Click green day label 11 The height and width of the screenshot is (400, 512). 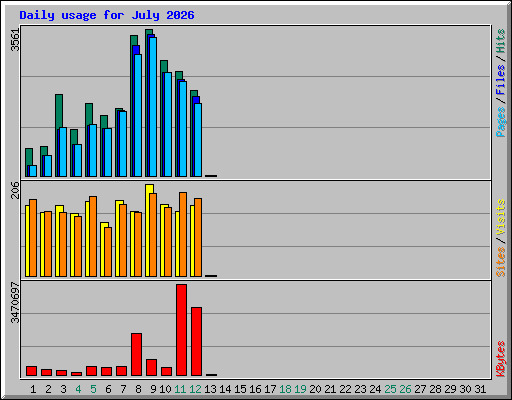coord(180,389)
